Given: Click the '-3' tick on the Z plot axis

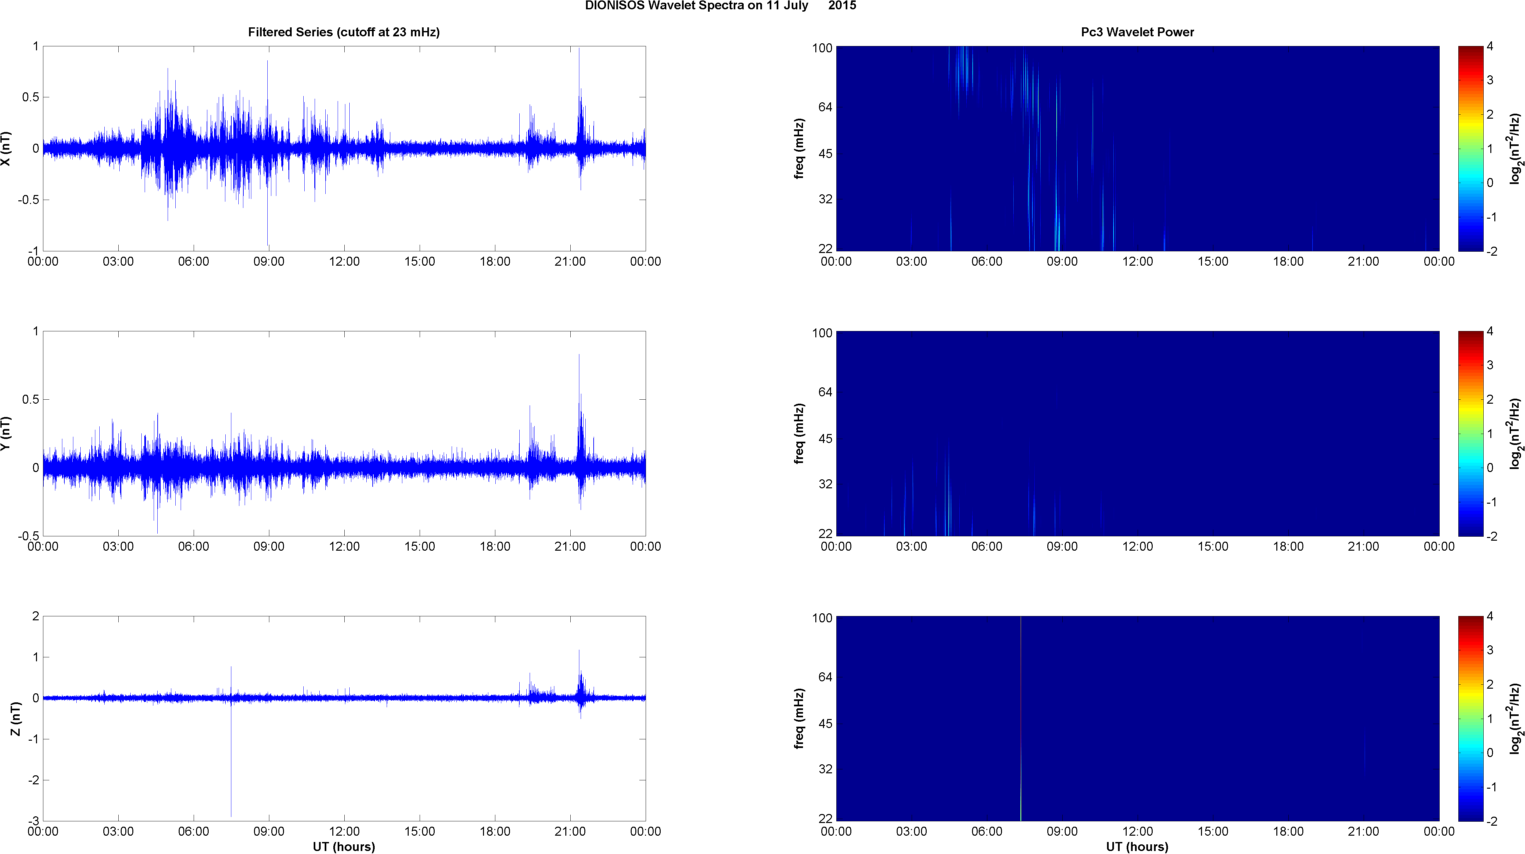Looking at the screenshot, I should 32,821.
